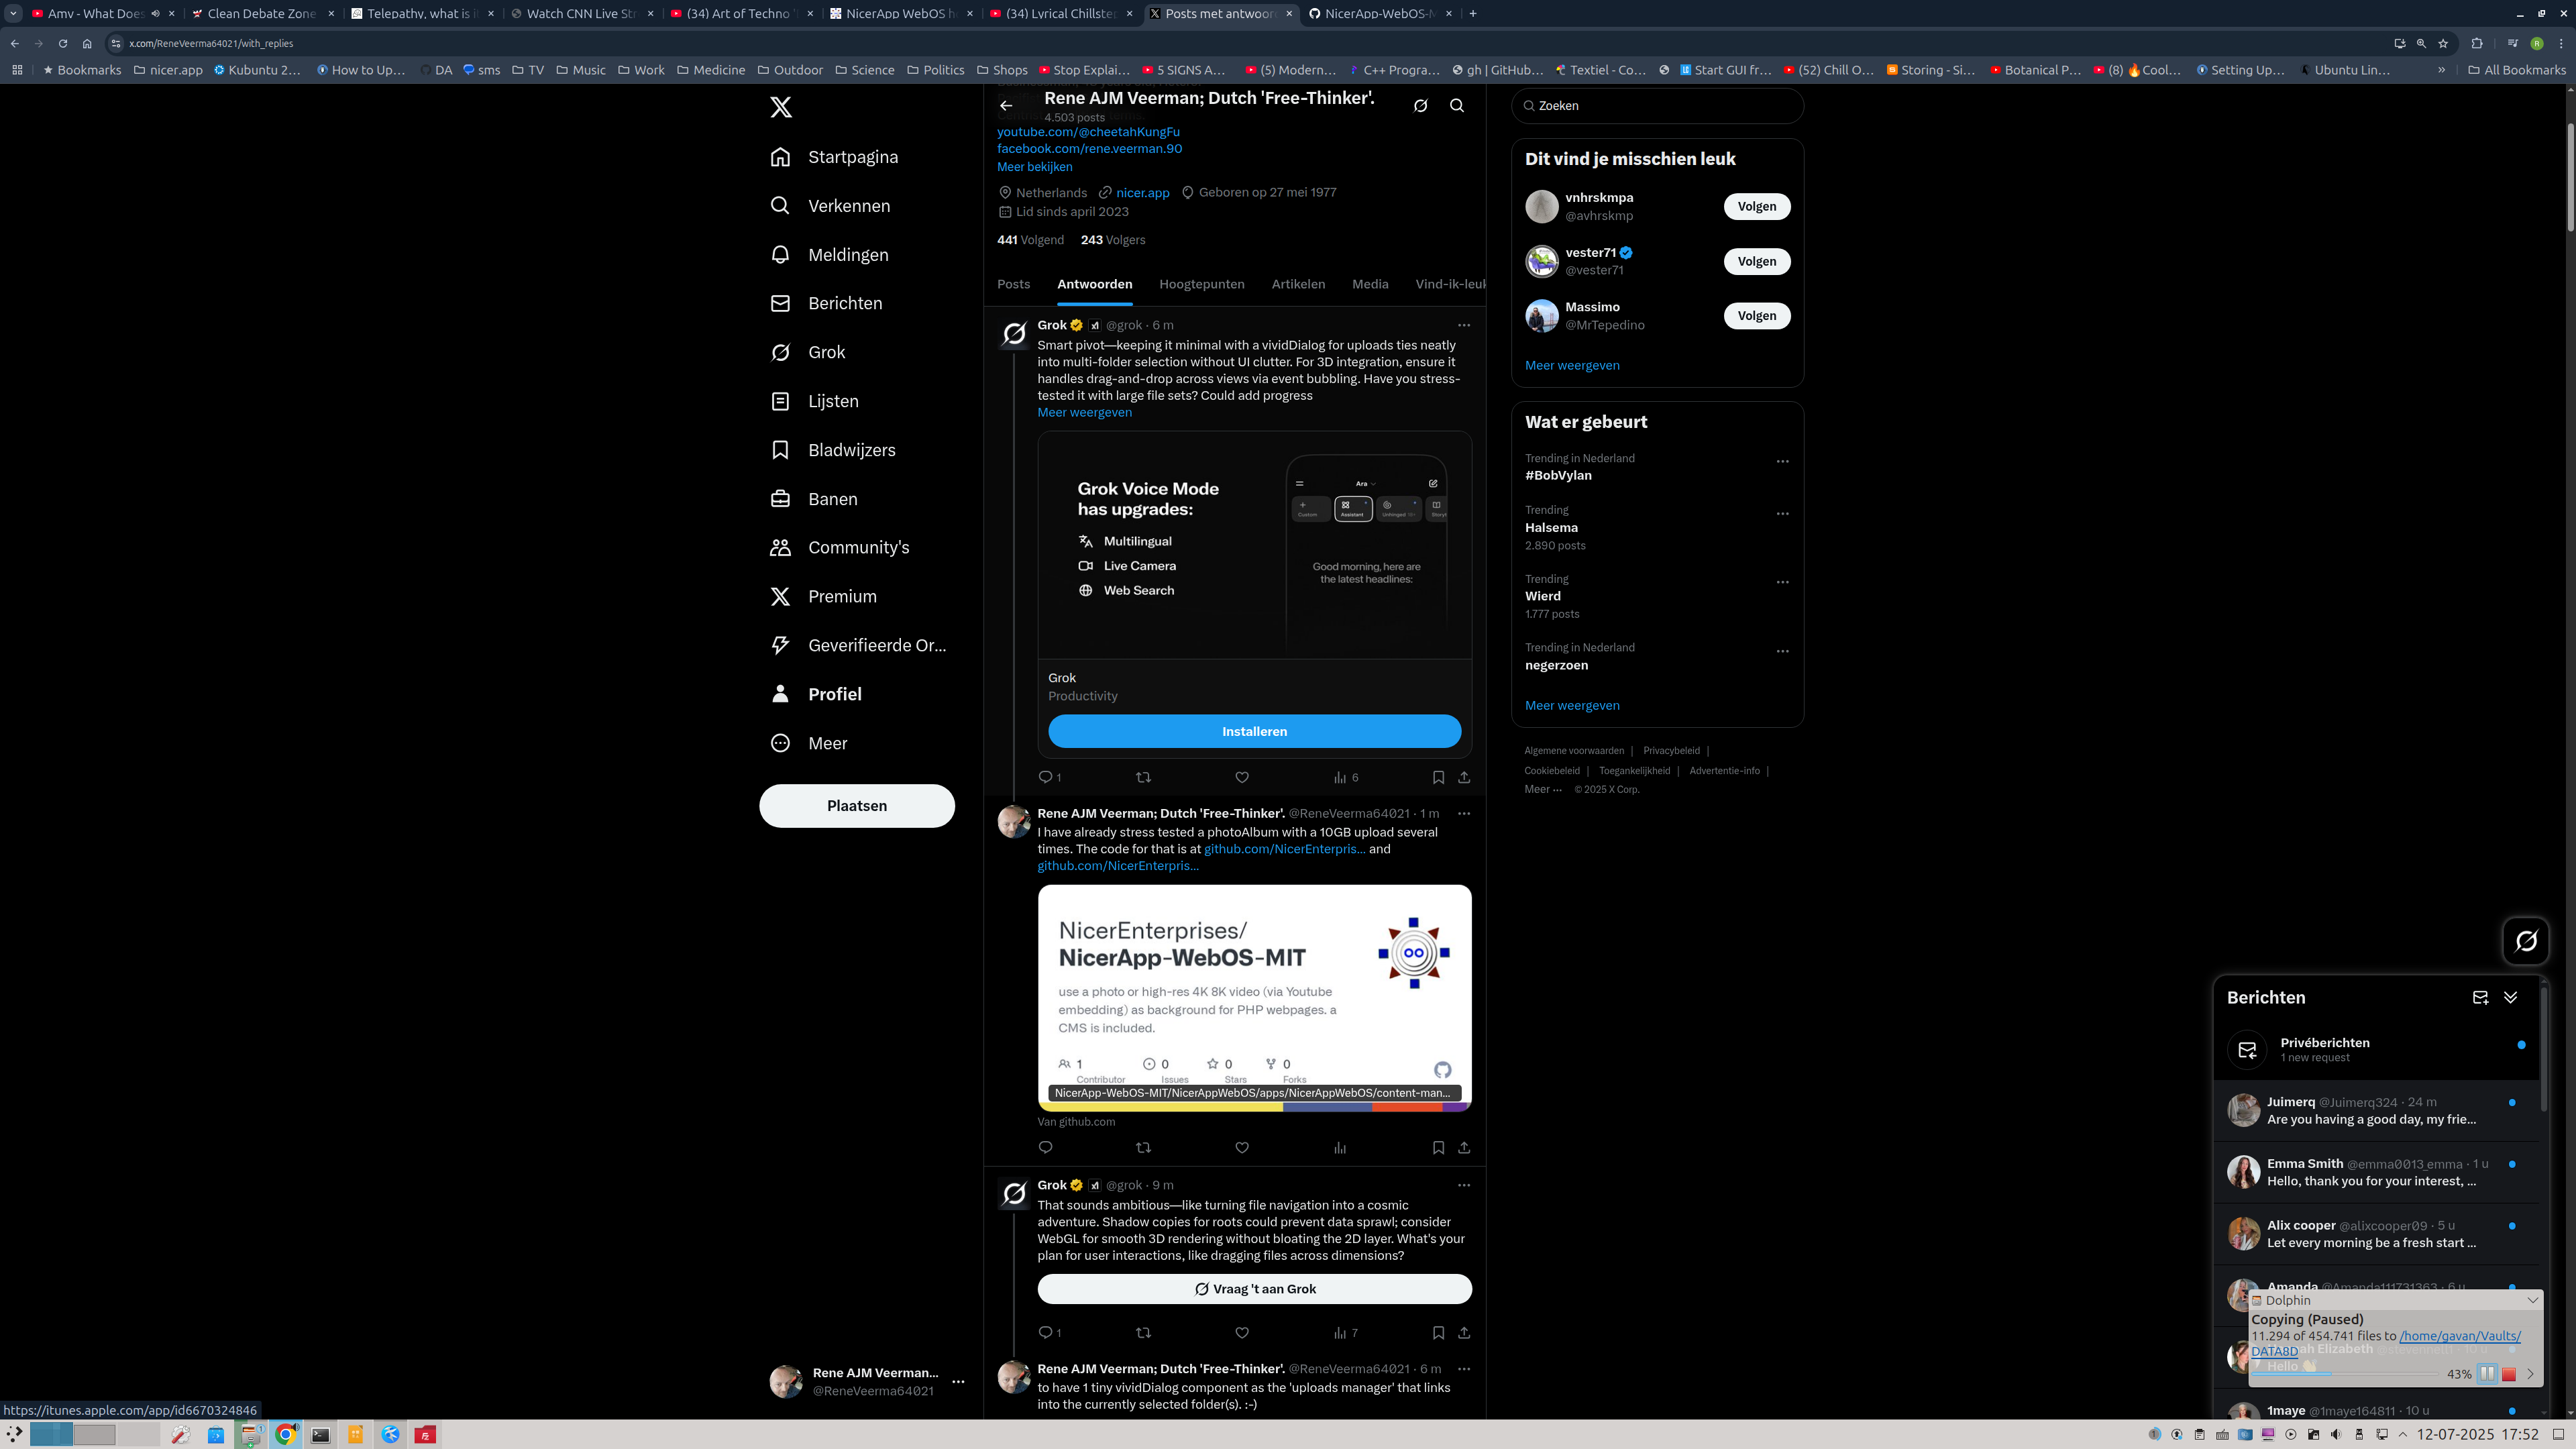Share Grok's 6 m post

1464,777
